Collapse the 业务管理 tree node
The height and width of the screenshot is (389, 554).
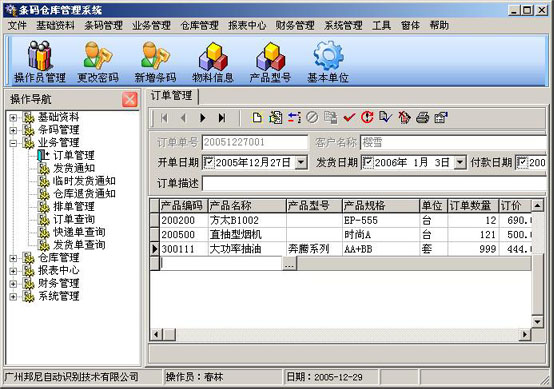coord(13,143)
